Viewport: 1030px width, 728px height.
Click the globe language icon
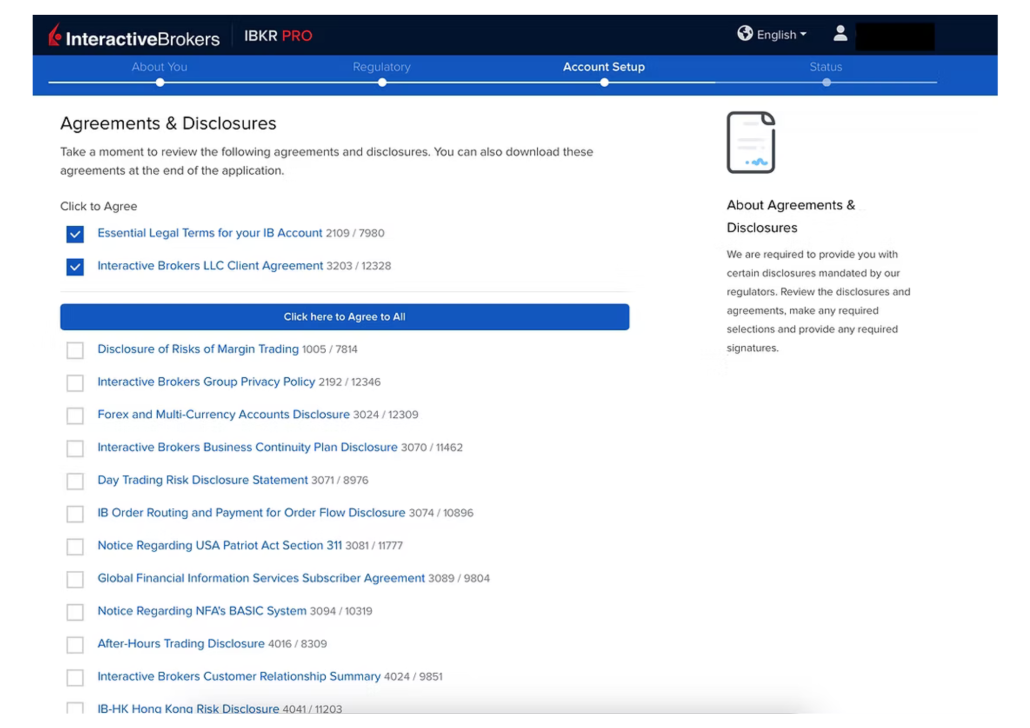745,34
